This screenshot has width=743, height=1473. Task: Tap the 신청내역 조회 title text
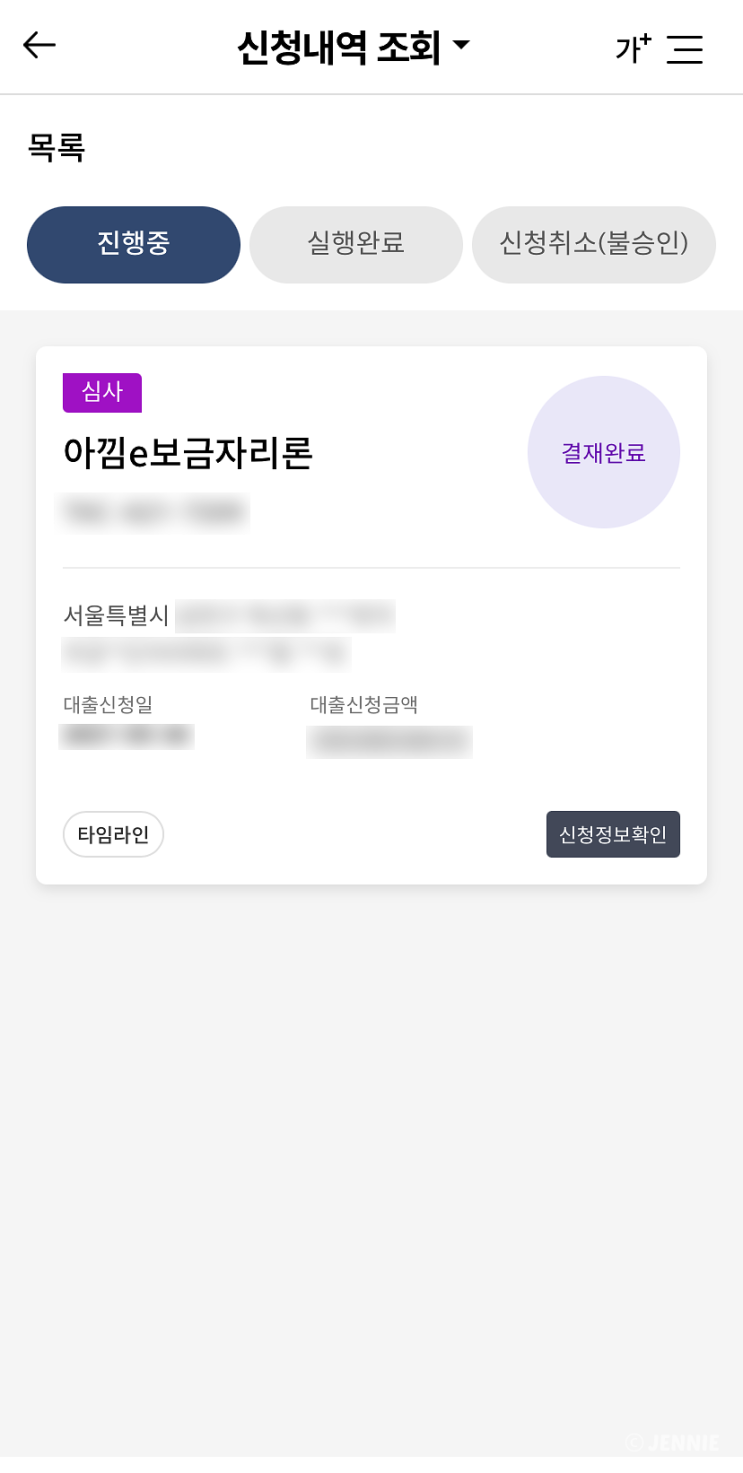pos(338,47)
